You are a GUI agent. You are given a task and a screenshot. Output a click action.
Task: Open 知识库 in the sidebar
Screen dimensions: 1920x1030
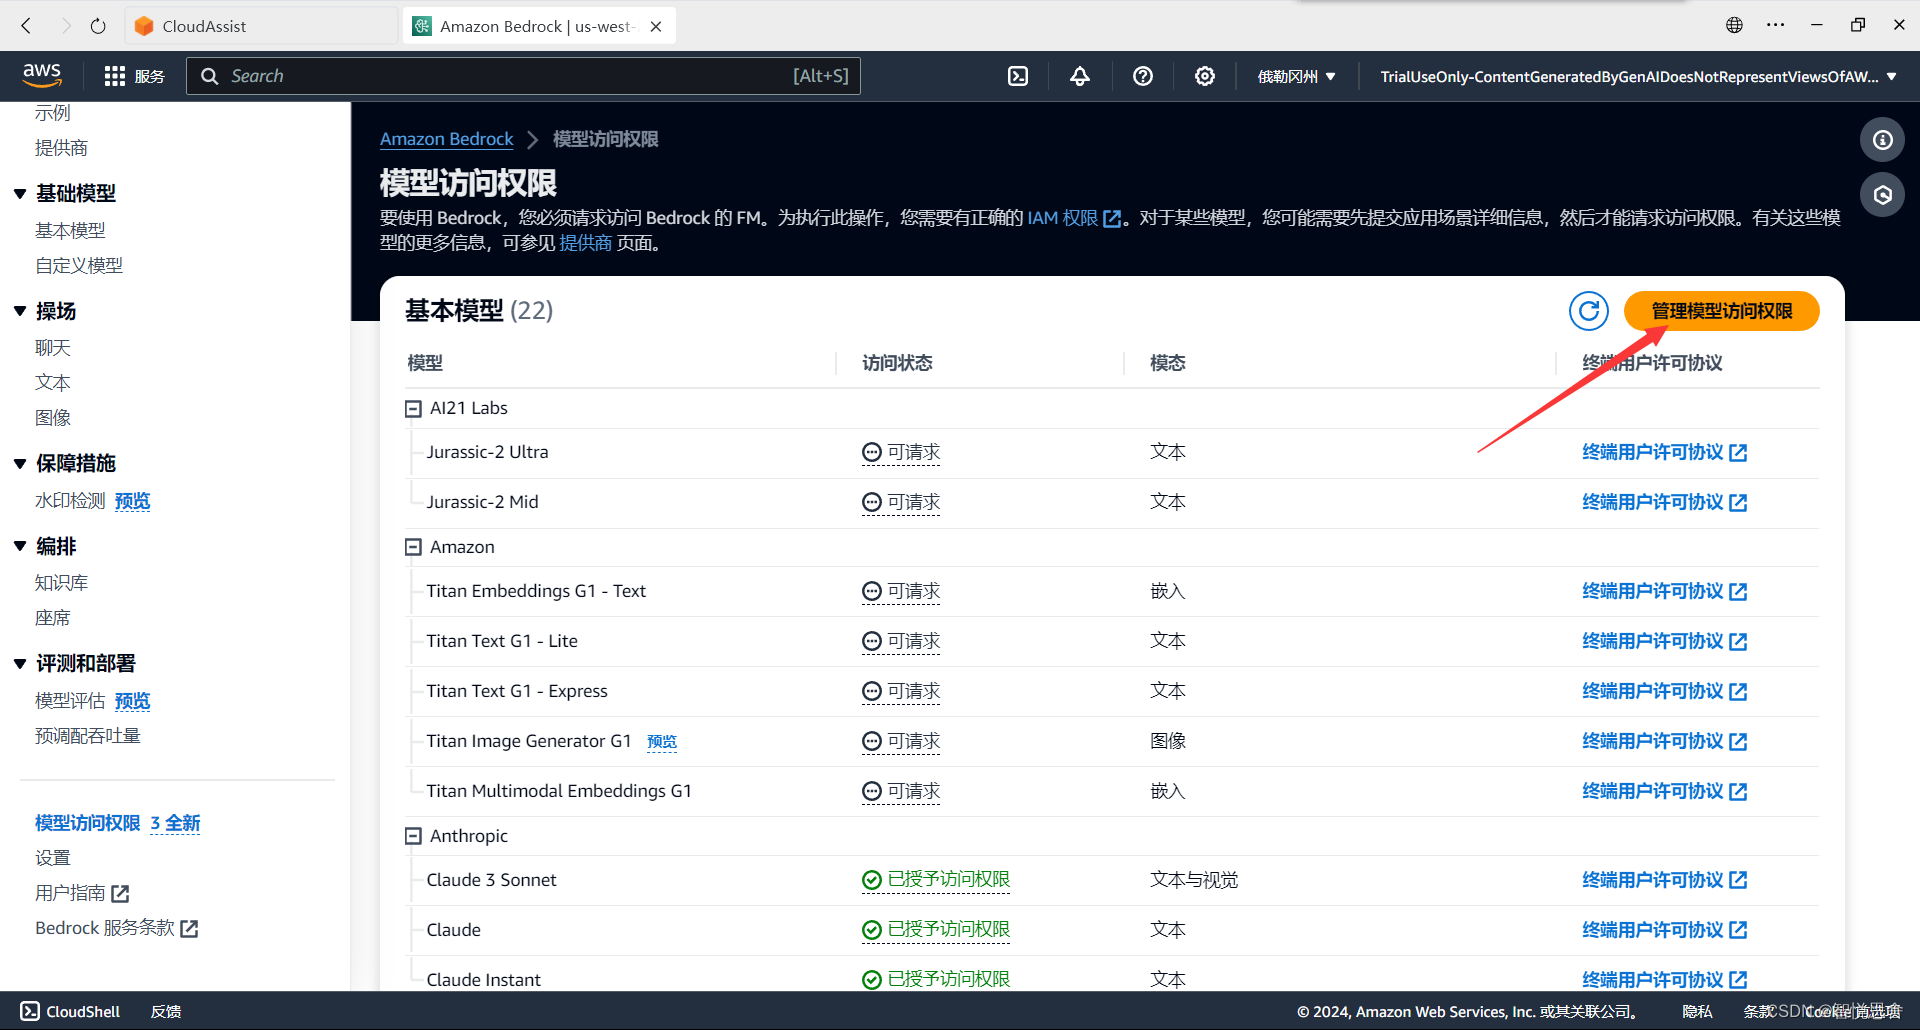[x=62, y=583]
